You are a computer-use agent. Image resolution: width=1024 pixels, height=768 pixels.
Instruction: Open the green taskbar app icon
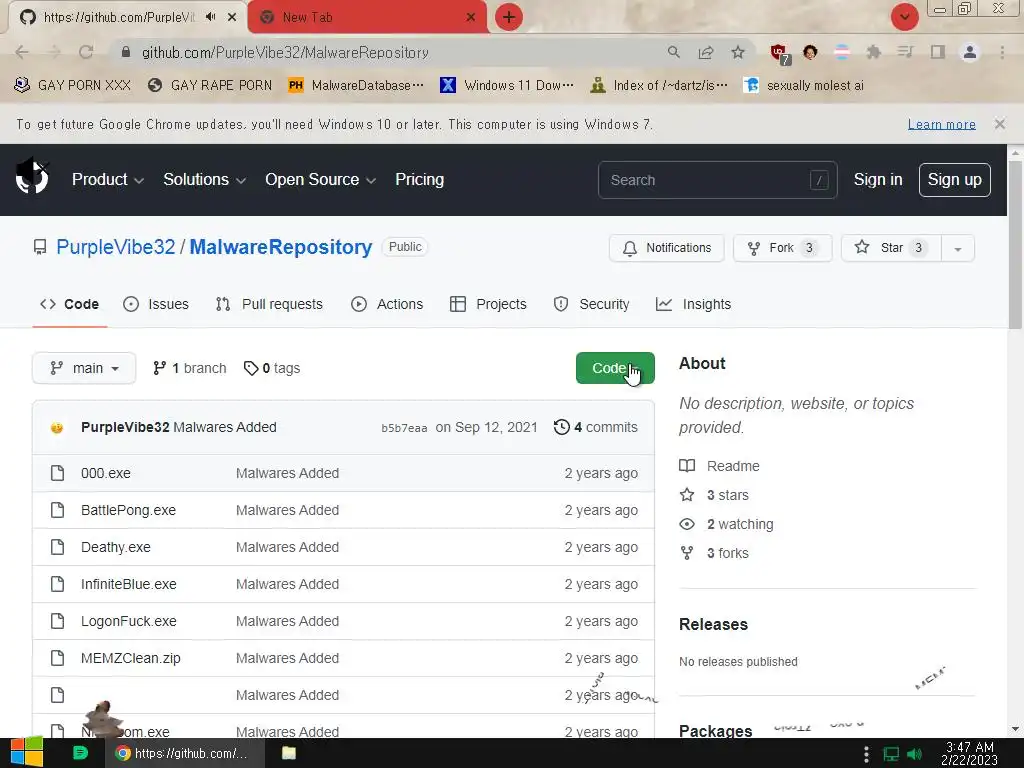pos(80,753)
